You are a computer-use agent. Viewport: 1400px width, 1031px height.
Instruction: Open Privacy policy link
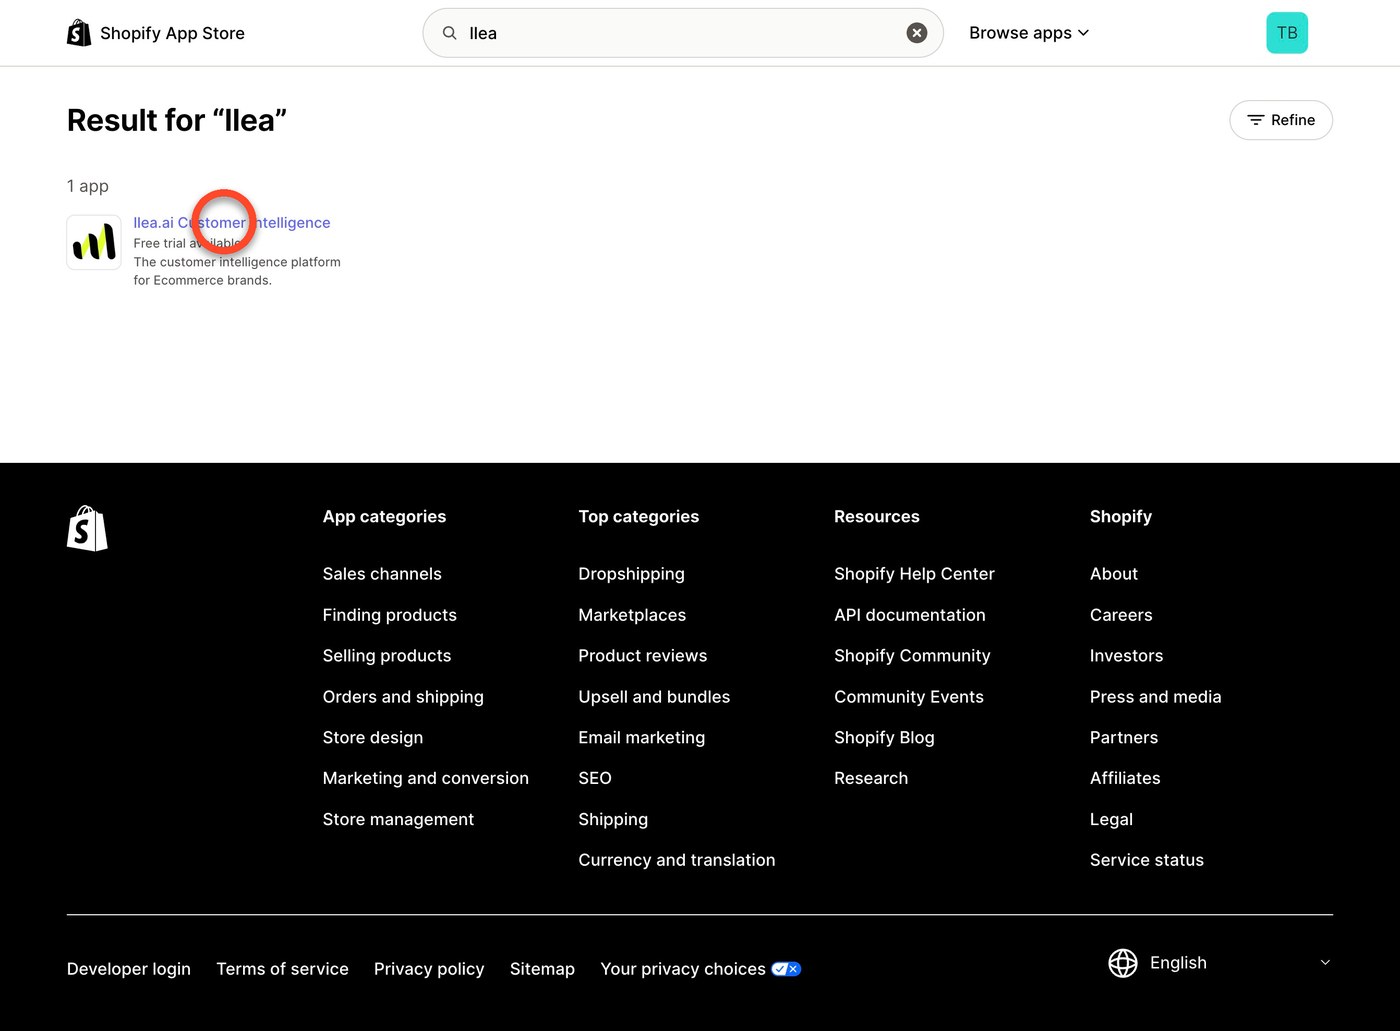429,969
